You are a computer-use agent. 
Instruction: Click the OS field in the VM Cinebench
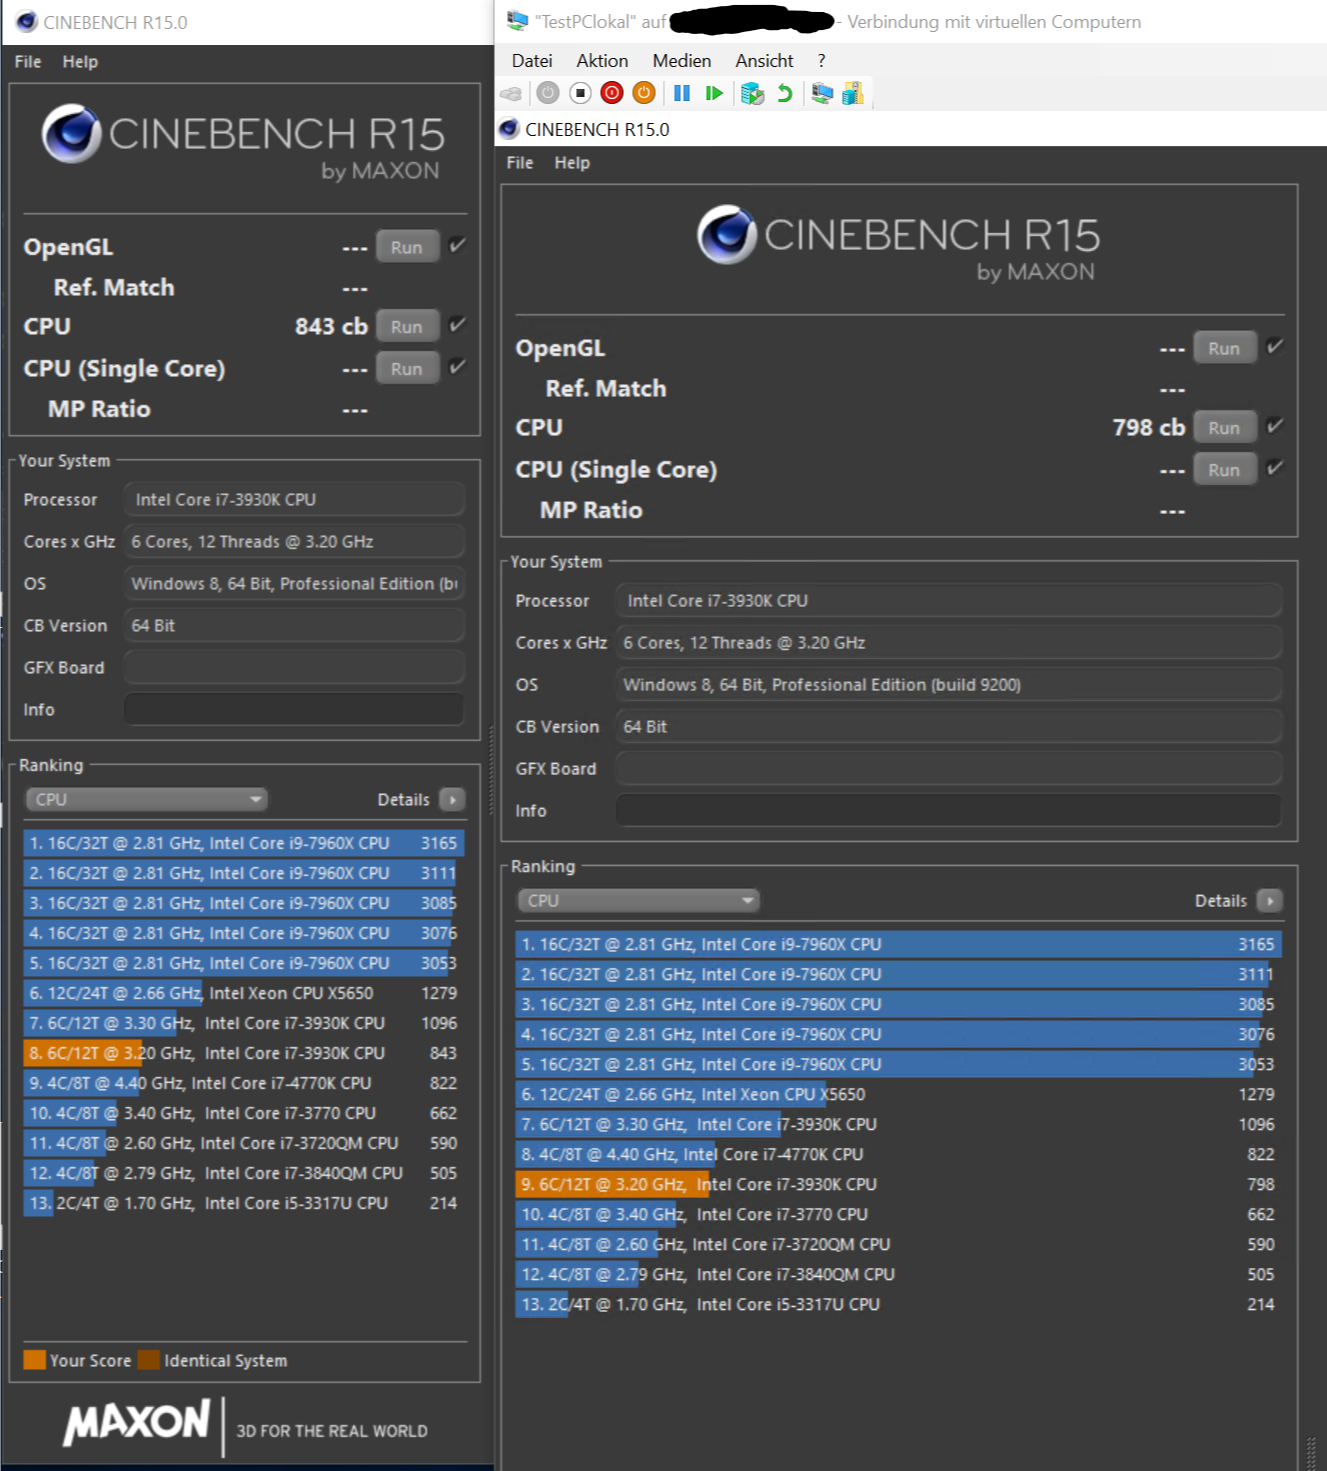pyautogui.click(x=949, y=685)
